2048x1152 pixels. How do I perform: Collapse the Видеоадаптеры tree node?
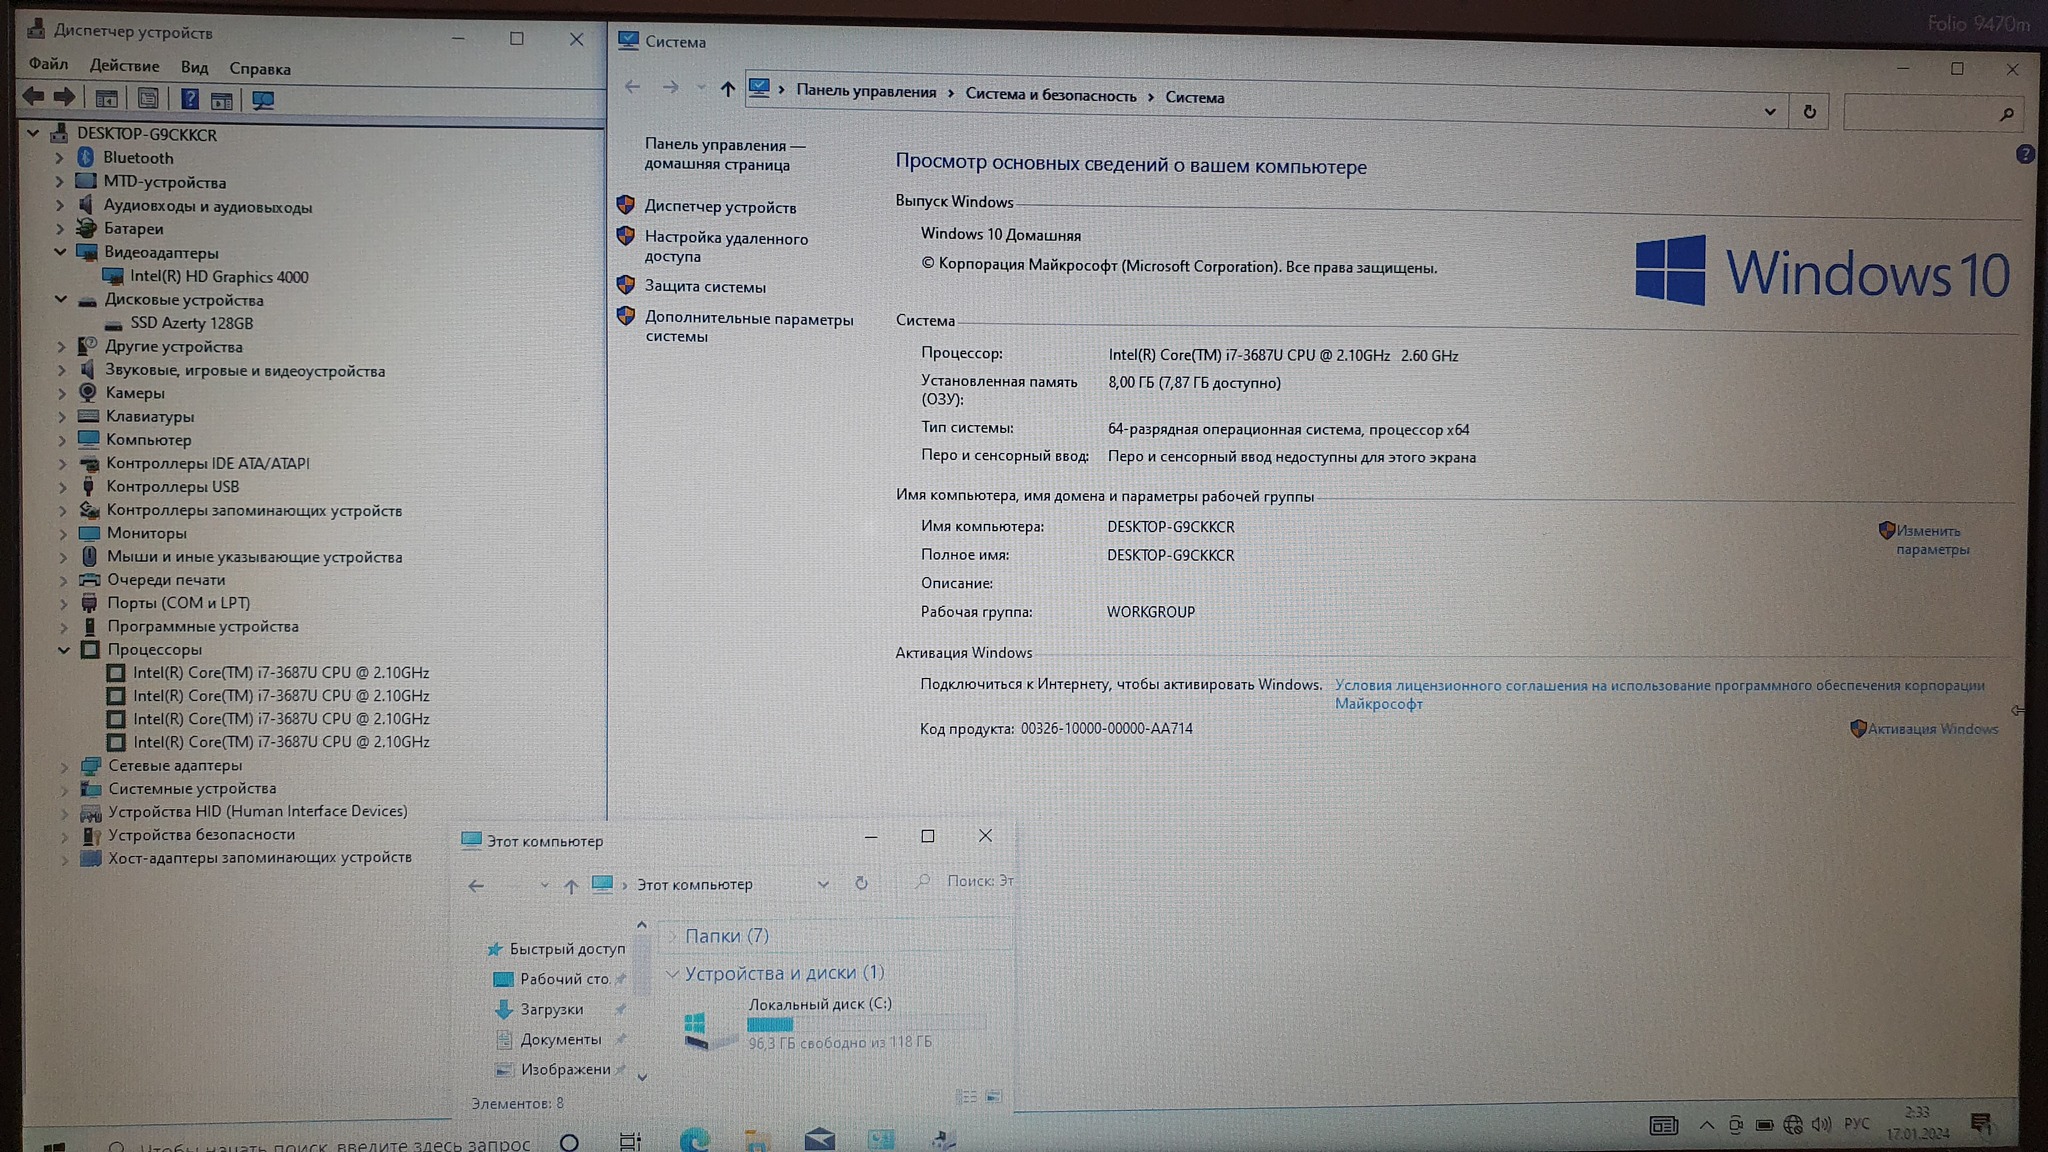pyautogui.click(x=60, y=252)
